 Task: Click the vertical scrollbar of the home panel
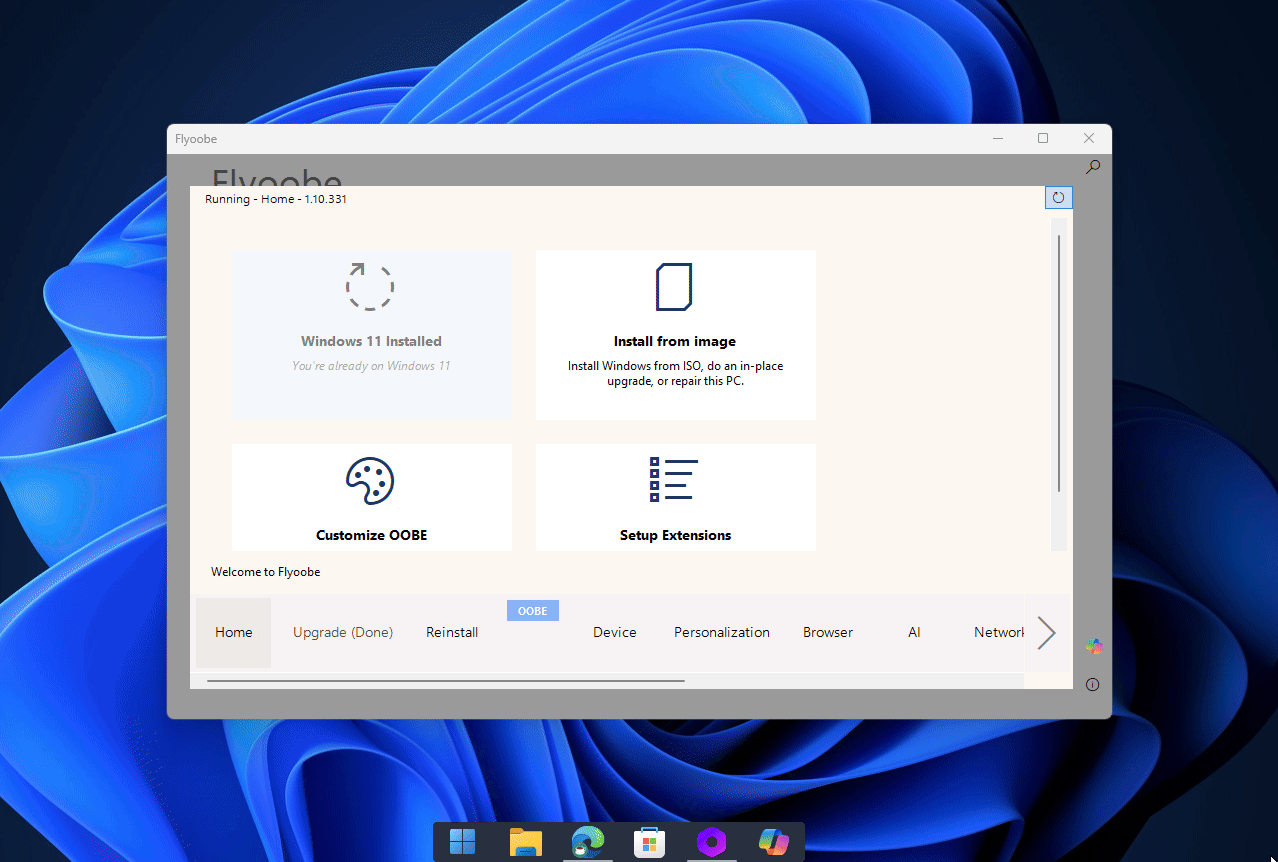1059,362
